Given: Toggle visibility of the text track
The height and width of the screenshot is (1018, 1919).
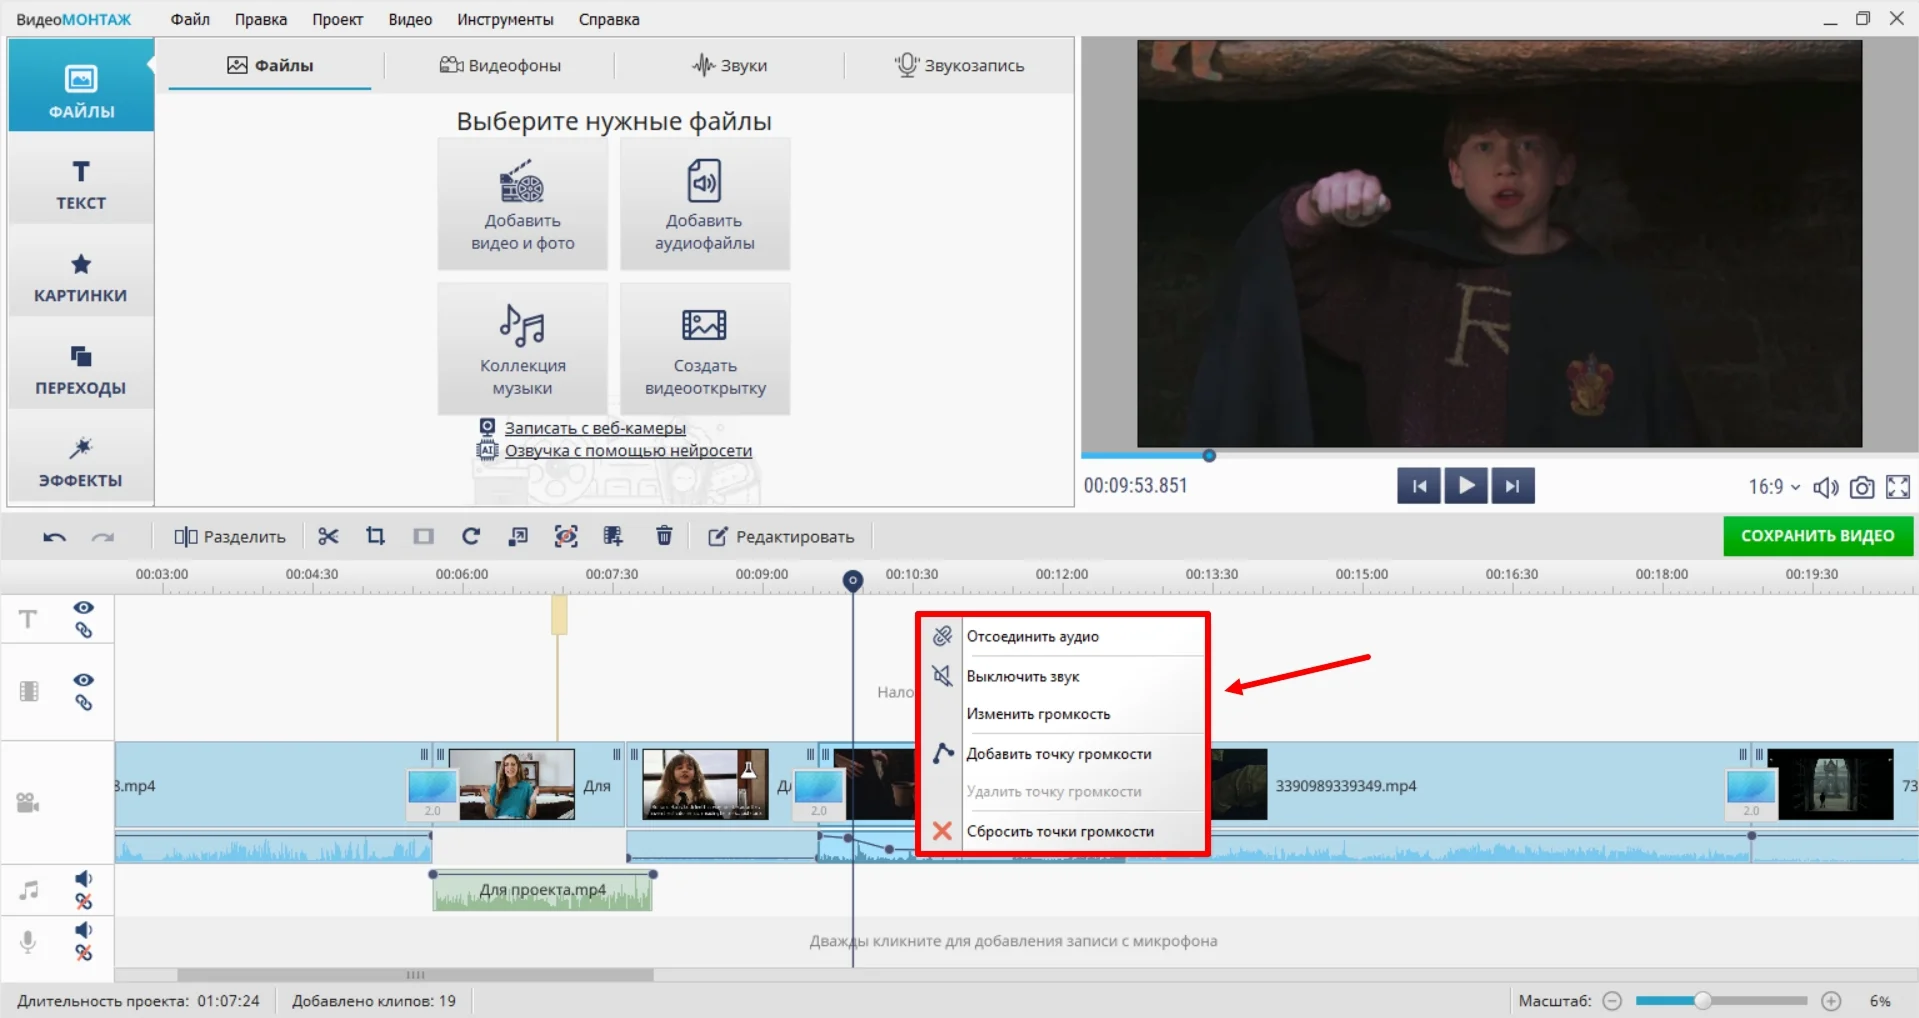Looking at the screenshot, I should click(x=84, y=608).
